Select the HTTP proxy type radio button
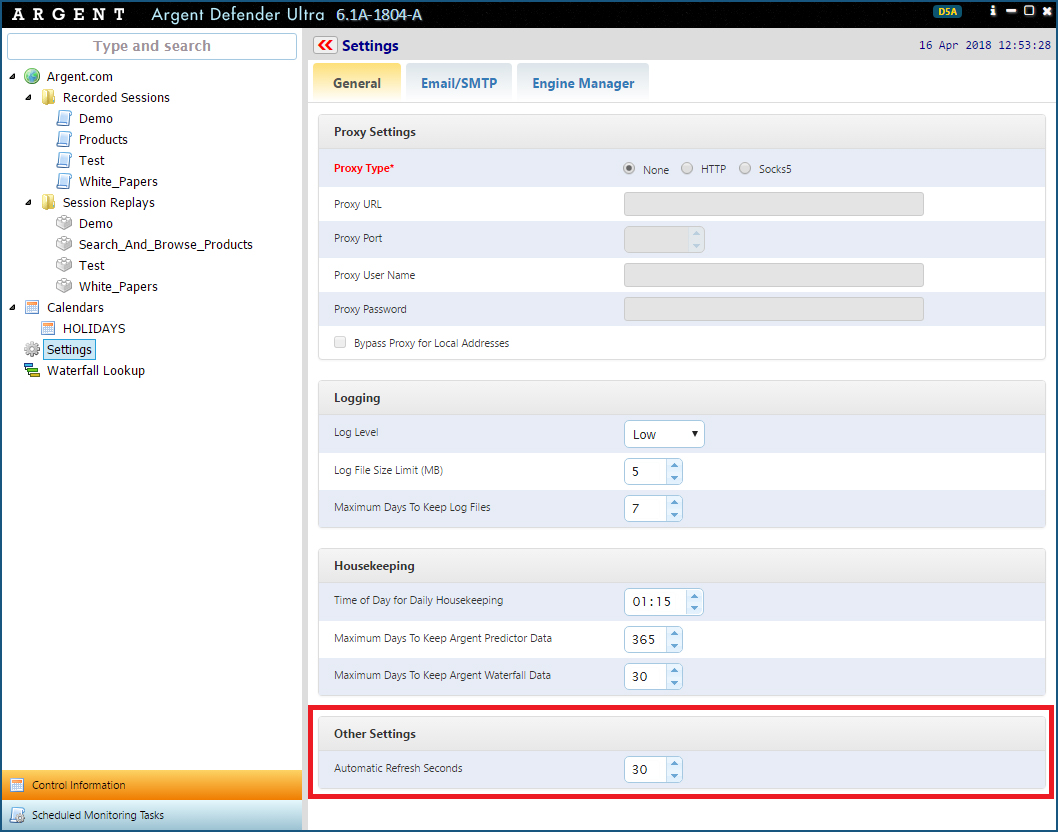The image size is (1058, 832). pyautogui.click(x=687, y=169)
